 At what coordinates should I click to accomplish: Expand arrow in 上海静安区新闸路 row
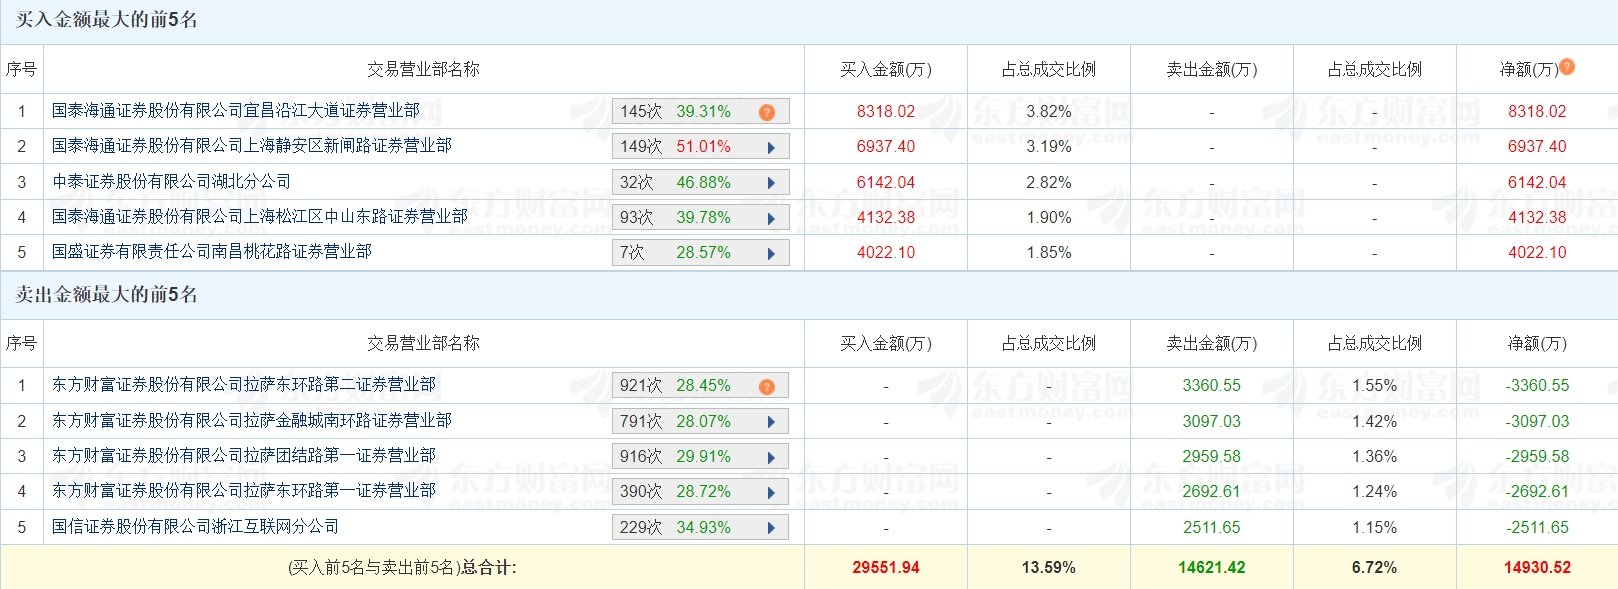[x=771, y=147]
